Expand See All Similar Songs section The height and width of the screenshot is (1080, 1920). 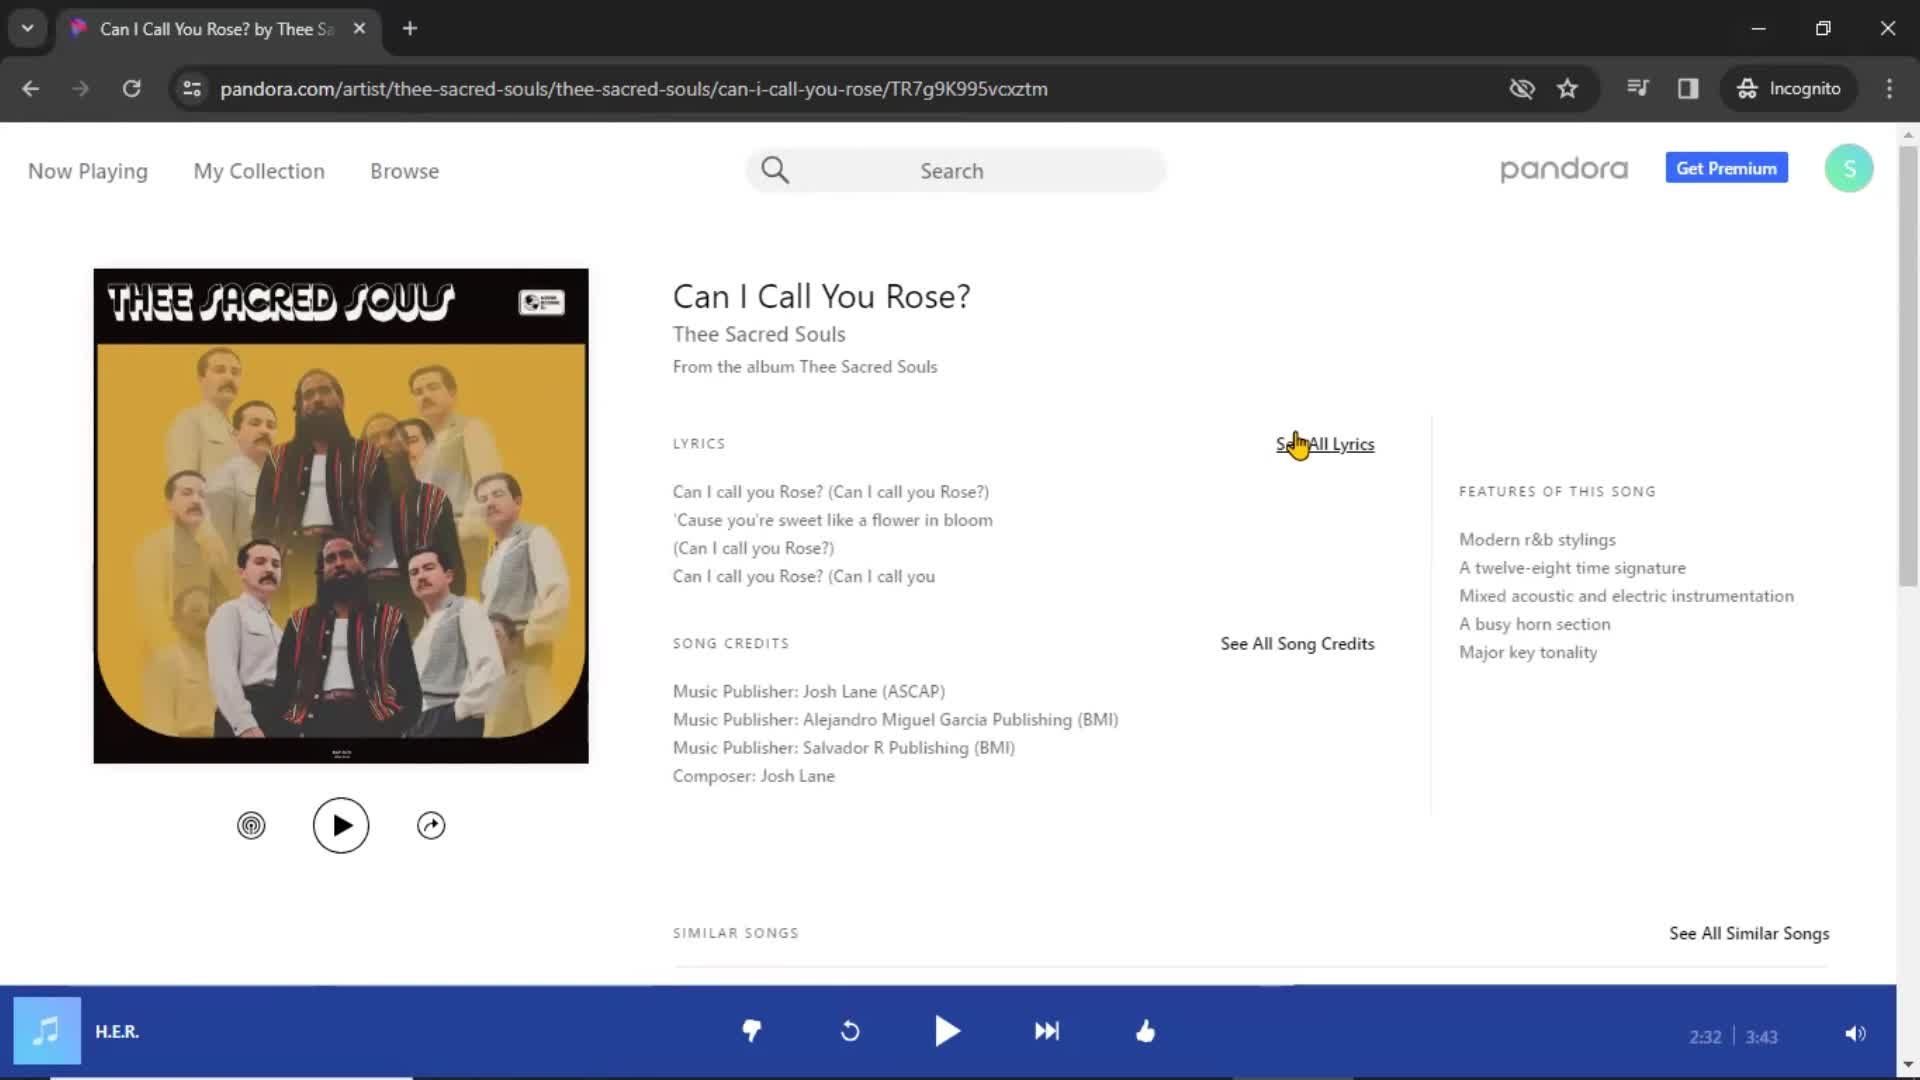click(1749, 932)
